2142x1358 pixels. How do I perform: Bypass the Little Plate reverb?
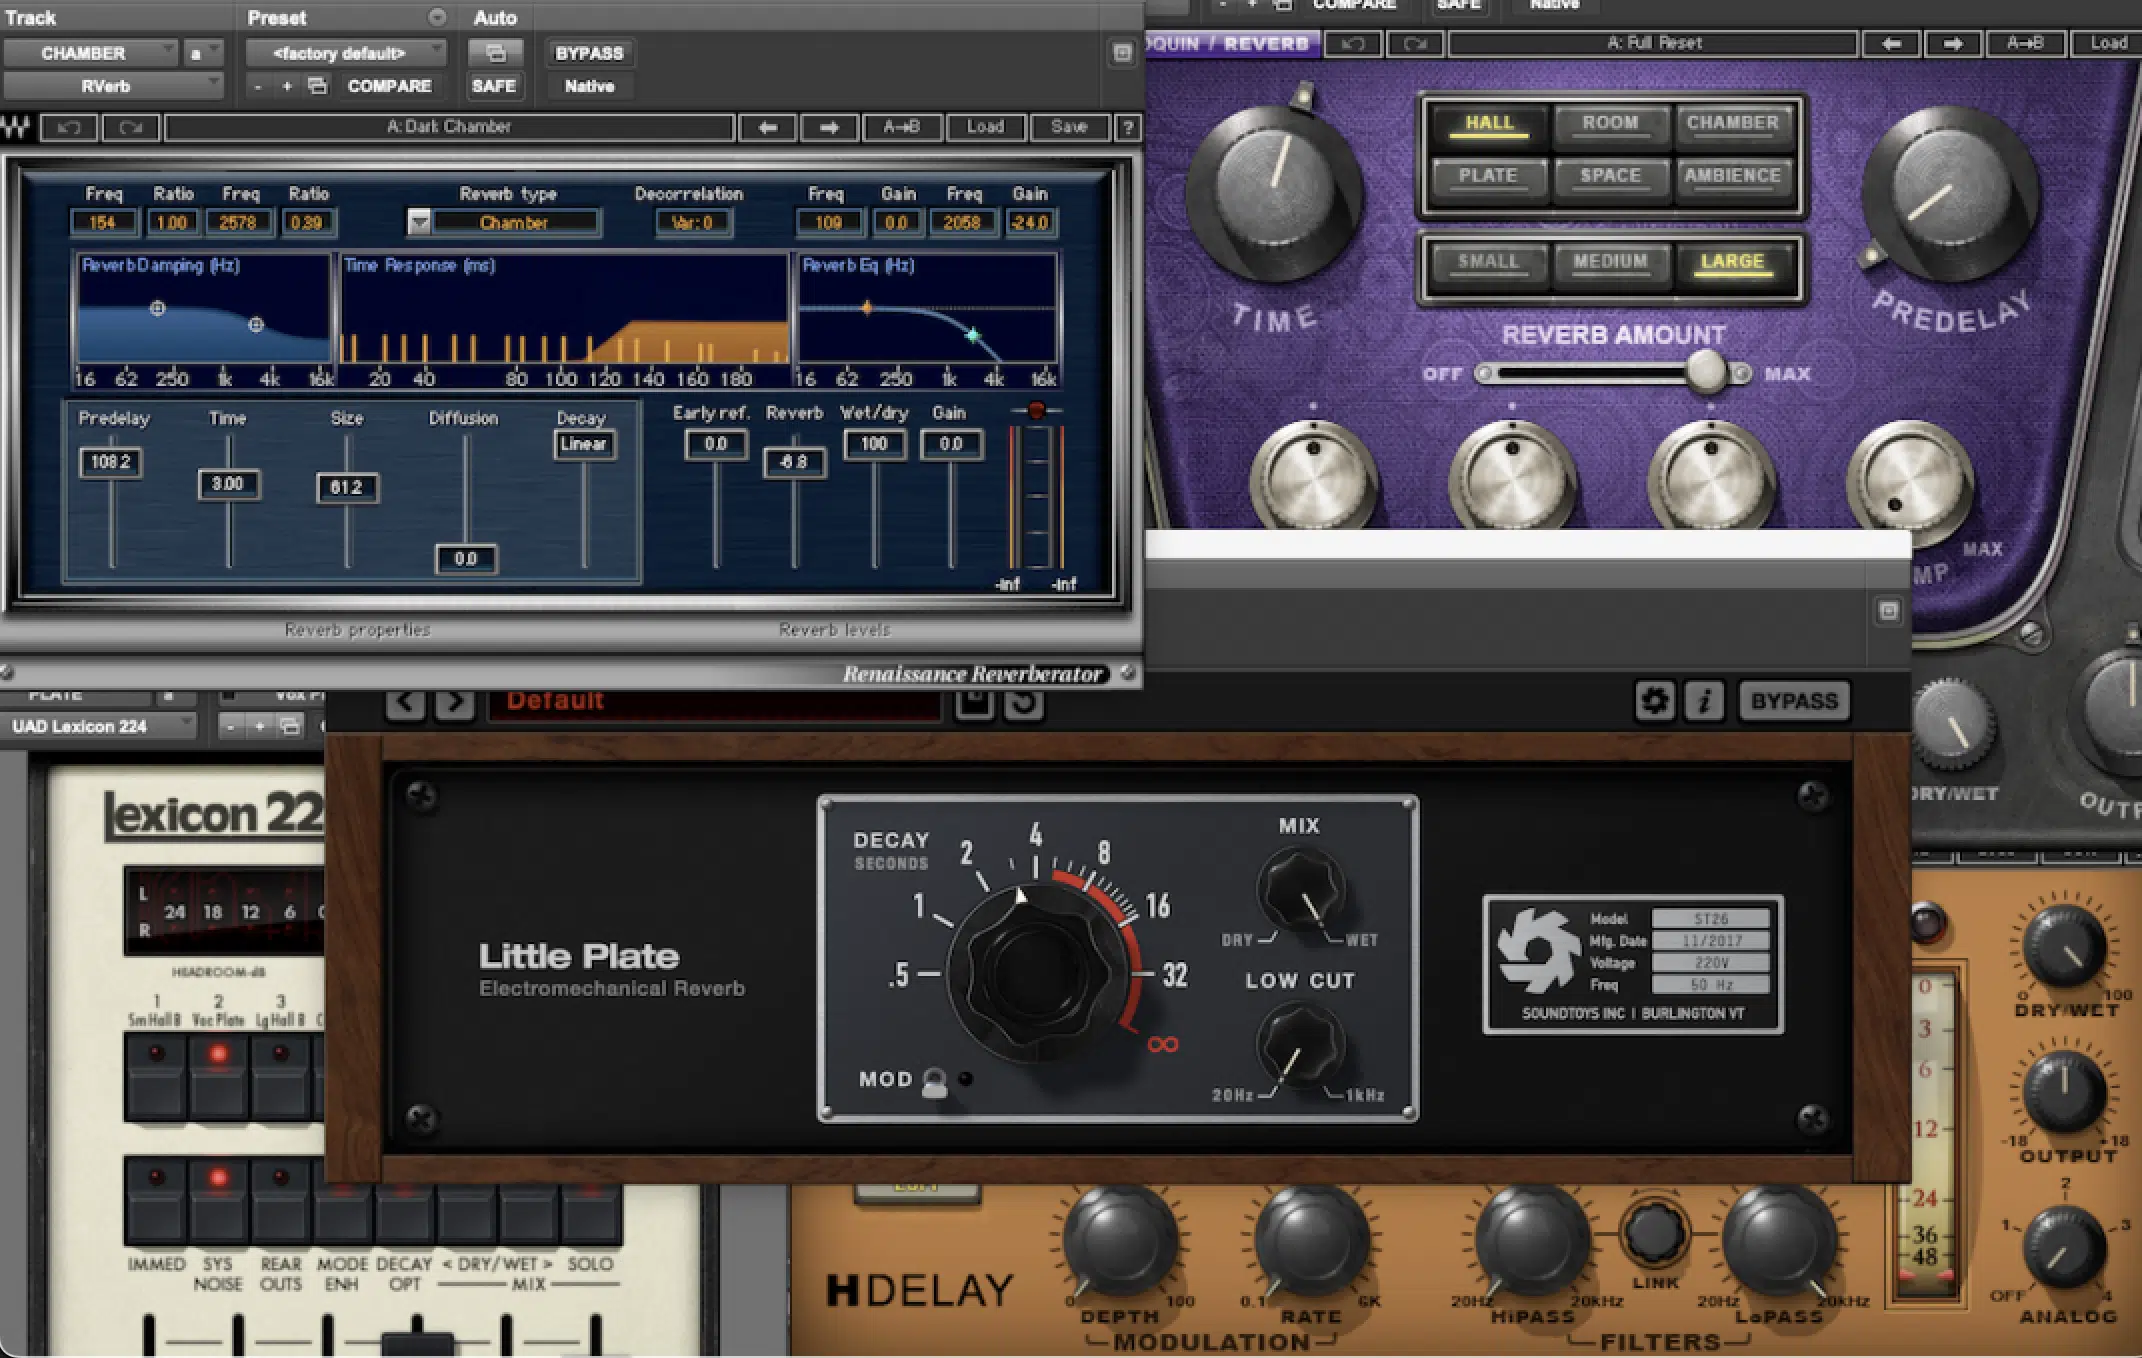point(1794,701)
